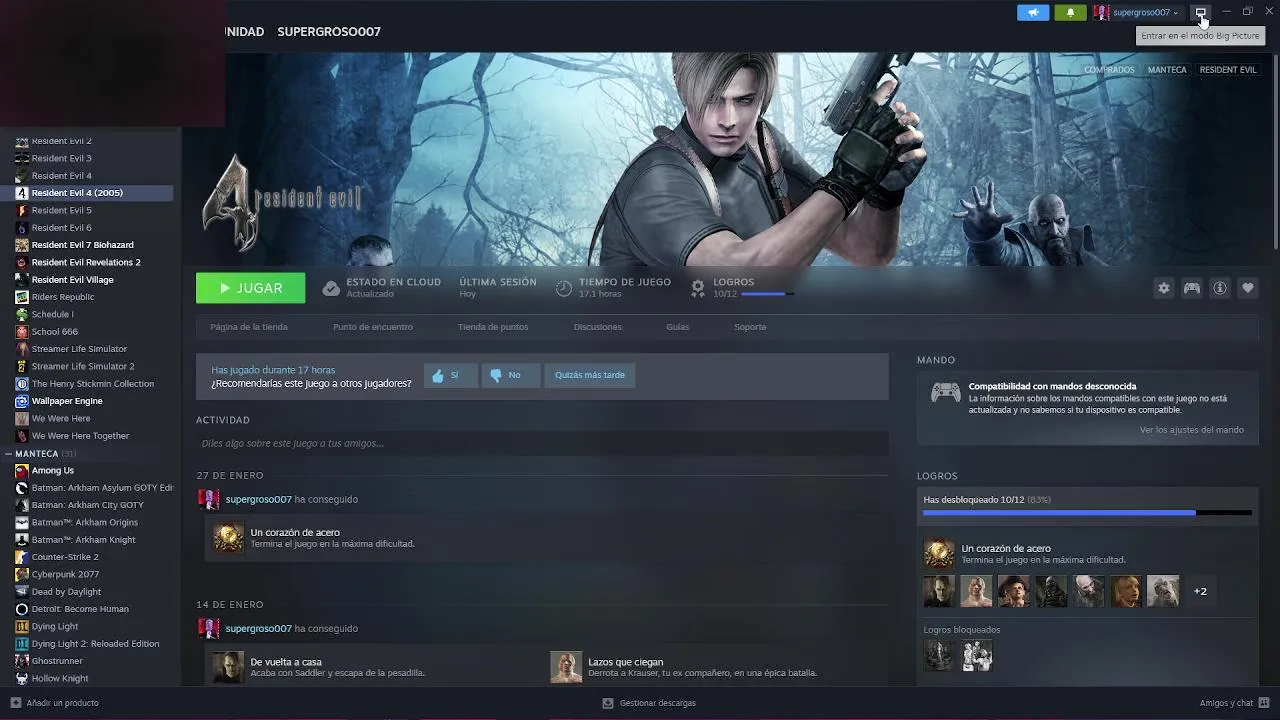
Task: Select Resident Evil 7 Biohazard in library
Action: (82, 245)
